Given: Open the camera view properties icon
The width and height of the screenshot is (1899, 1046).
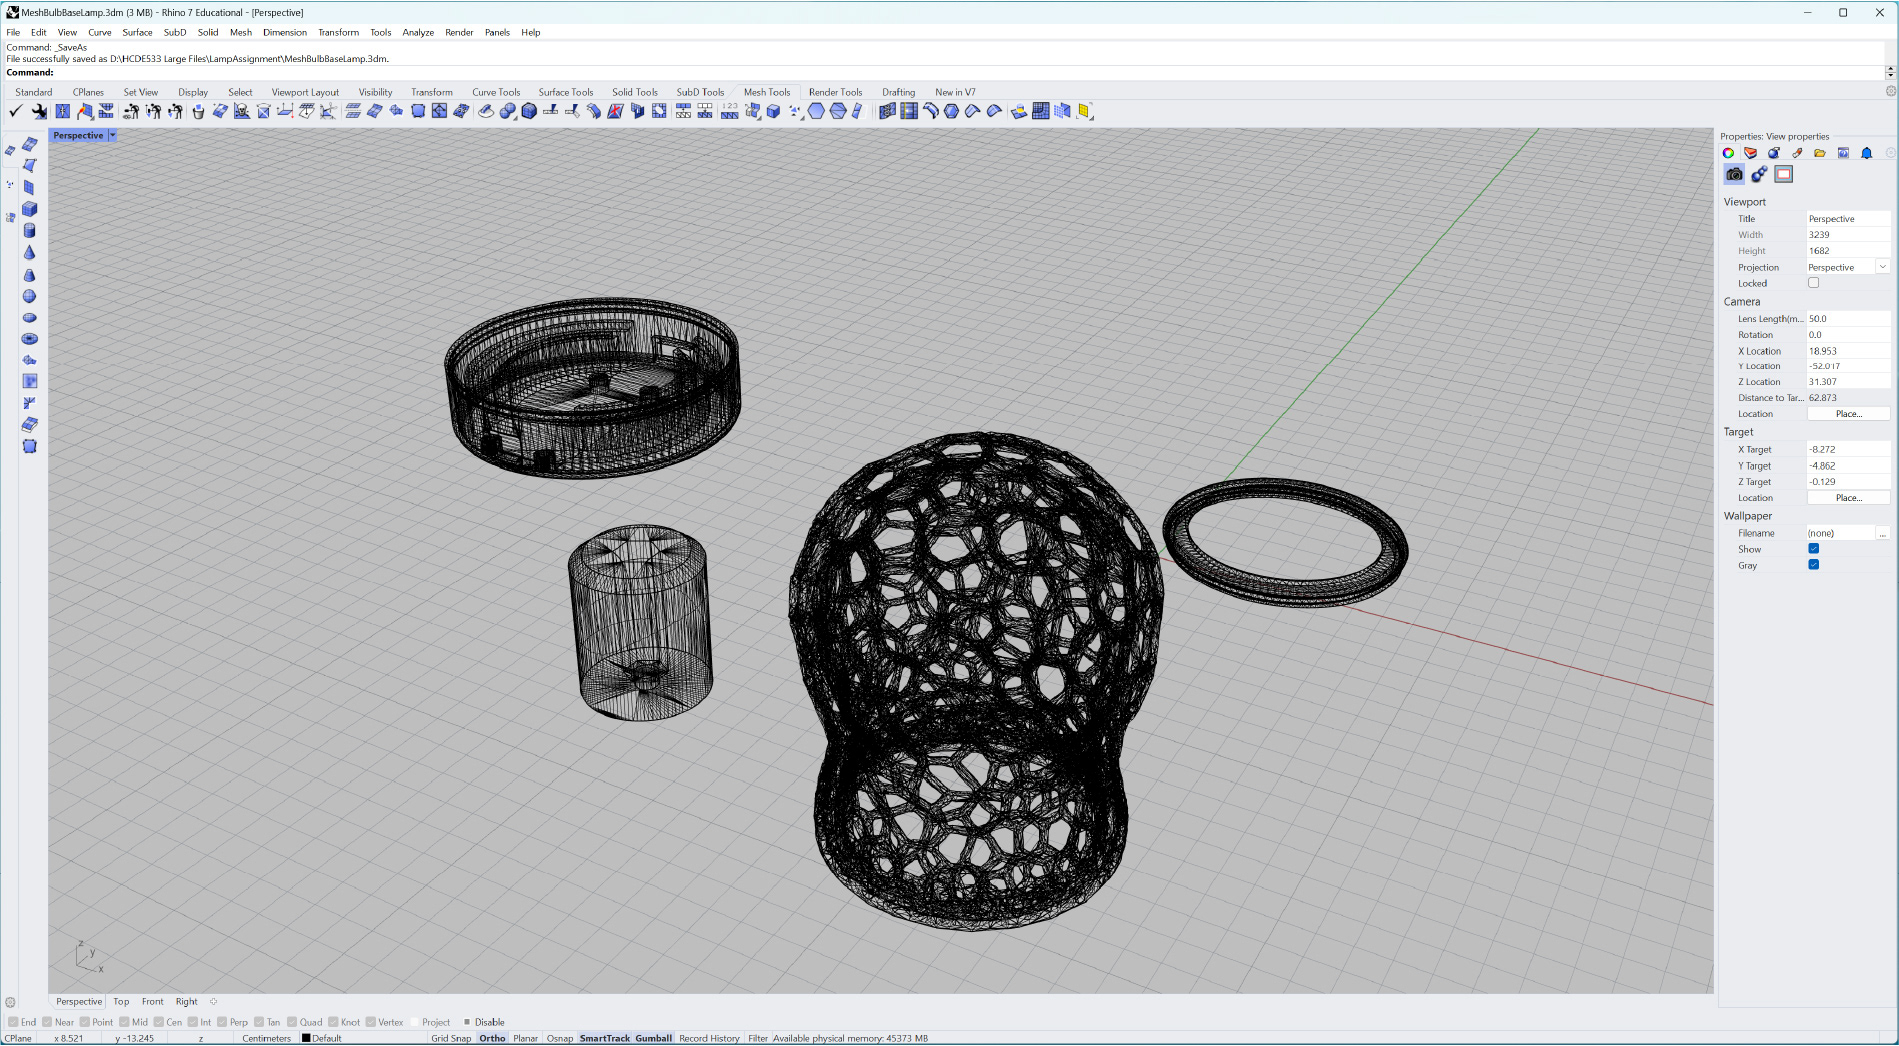Looking at the screenshot, I should (x=1734, y=174).
